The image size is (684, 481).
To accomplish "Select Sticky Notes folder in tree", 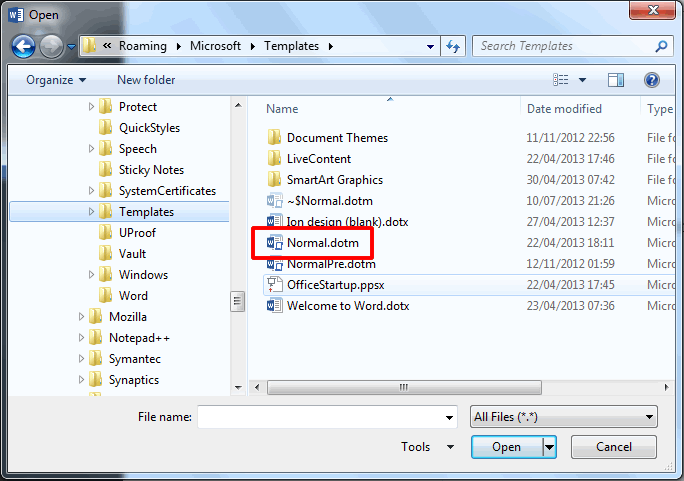I will (151, 170).
